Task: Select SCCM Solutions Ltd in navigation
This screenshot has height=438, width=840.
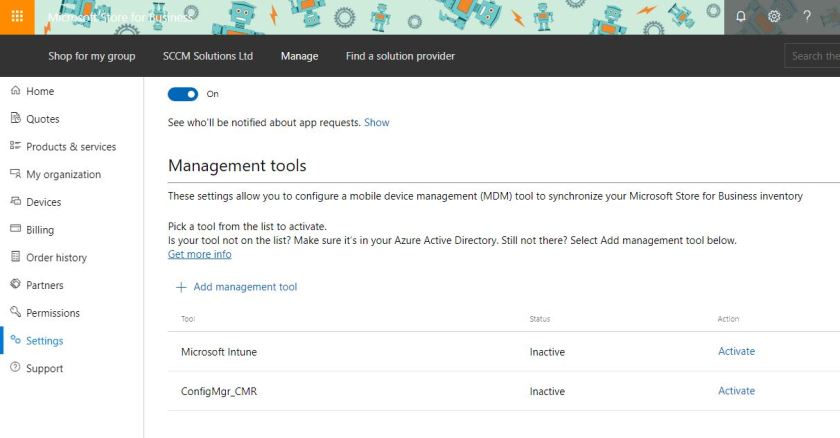Action: 208,56
